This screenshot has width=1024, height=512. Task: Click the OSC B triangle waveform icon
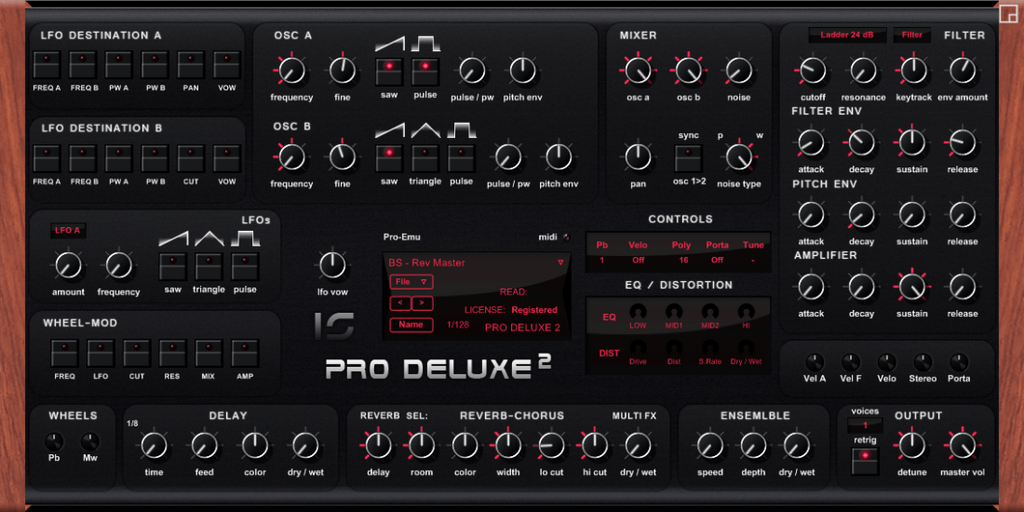coord(425,130)
